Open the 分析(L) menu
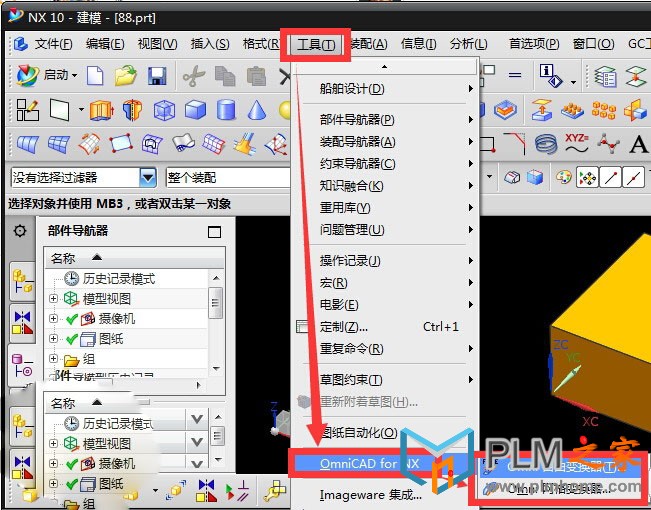The width and height of the screenshot is (651, 510). coord(469,44)
